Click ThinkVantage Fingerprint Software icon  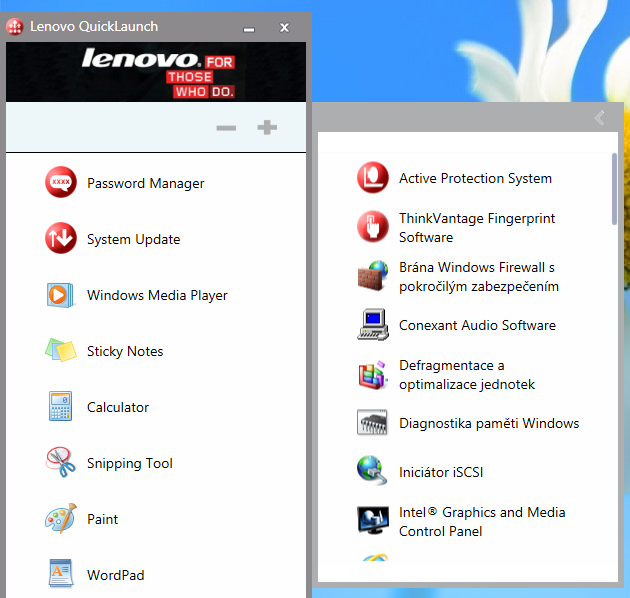(x=373, y=226)
